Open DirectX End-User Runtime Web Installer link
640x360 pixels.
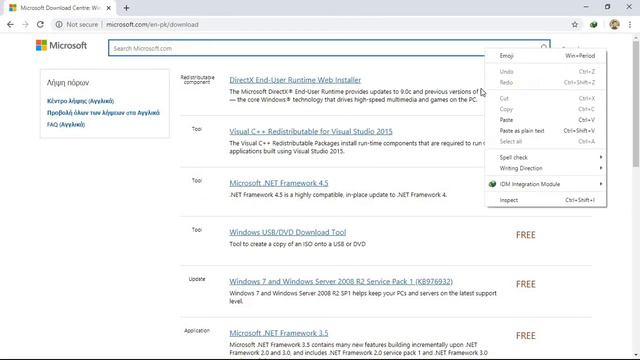click(295, 80)
